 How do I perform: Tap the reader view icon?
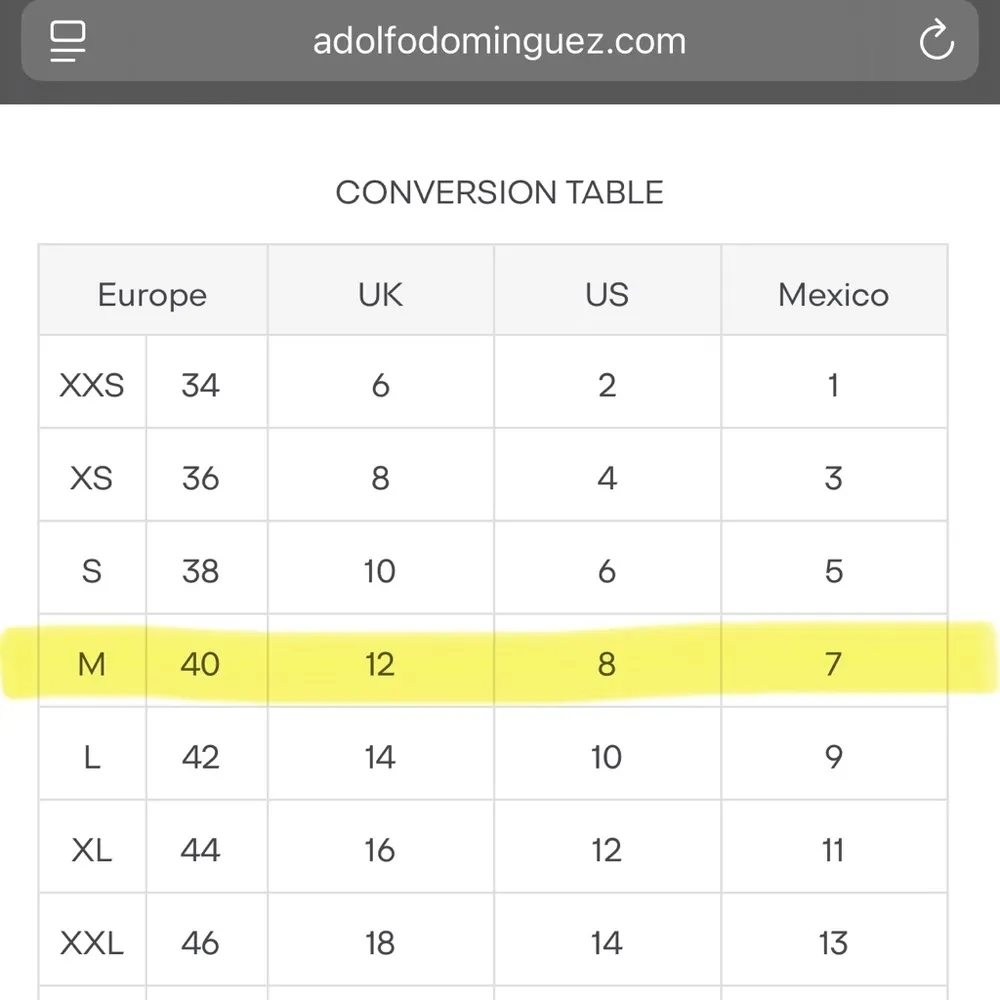tap(68, 41)
